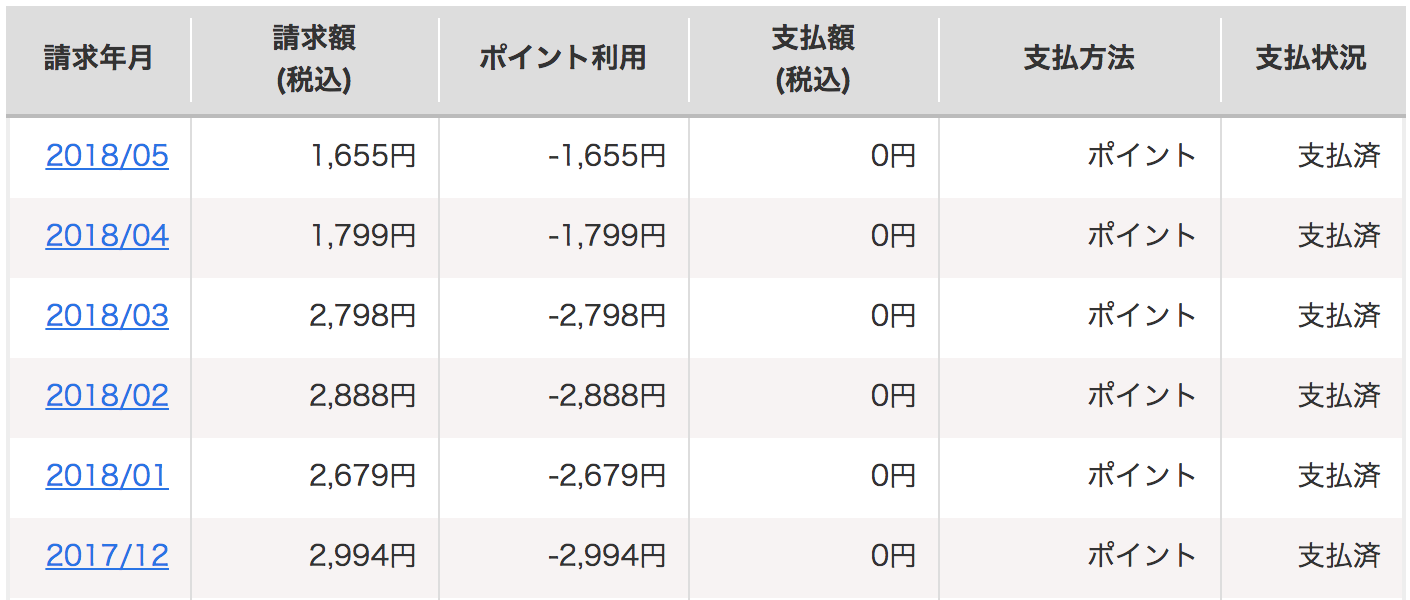Open the 2018/05 billing month link
Viewport: 1410px width, 600px height.
pos(107,156)
